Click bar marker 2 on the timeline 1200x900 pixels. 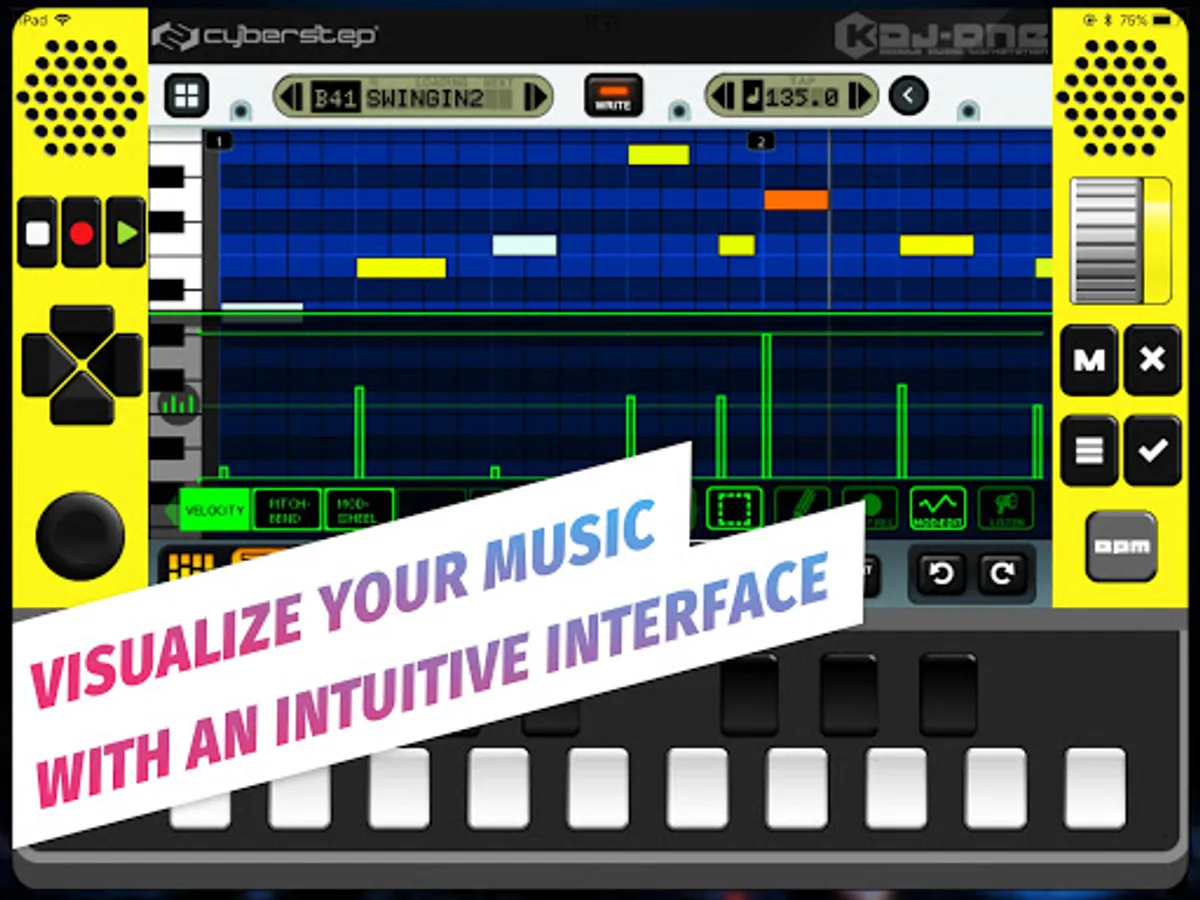(761, 142)
